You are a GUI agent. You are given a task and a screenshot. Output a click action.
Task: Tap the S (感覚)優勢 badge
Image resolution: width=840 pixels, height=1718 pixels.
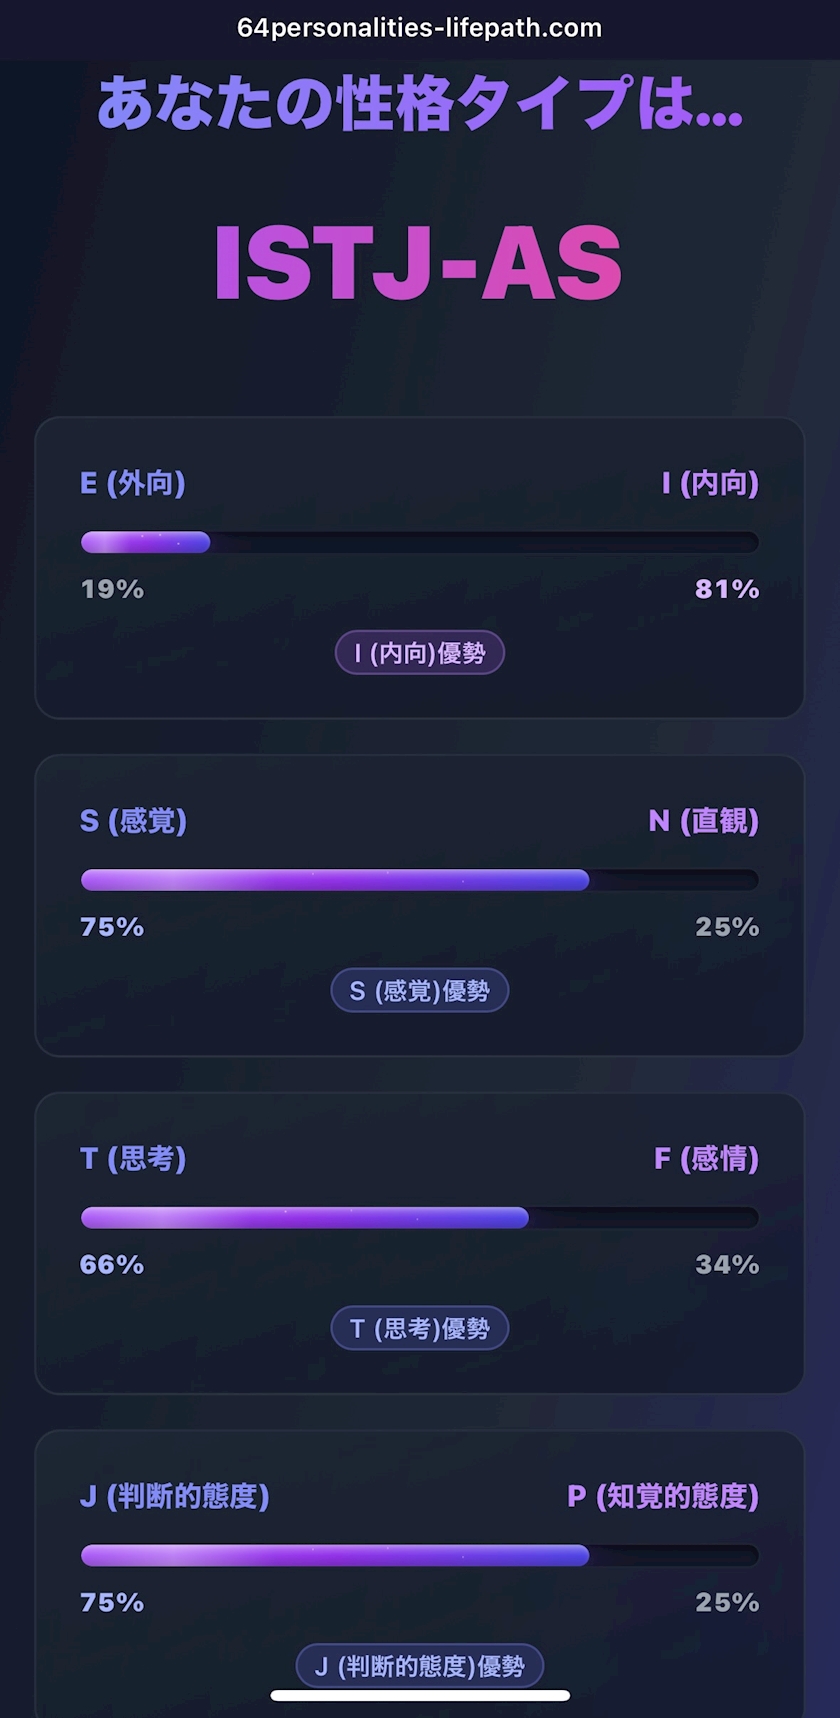[420, 991]
